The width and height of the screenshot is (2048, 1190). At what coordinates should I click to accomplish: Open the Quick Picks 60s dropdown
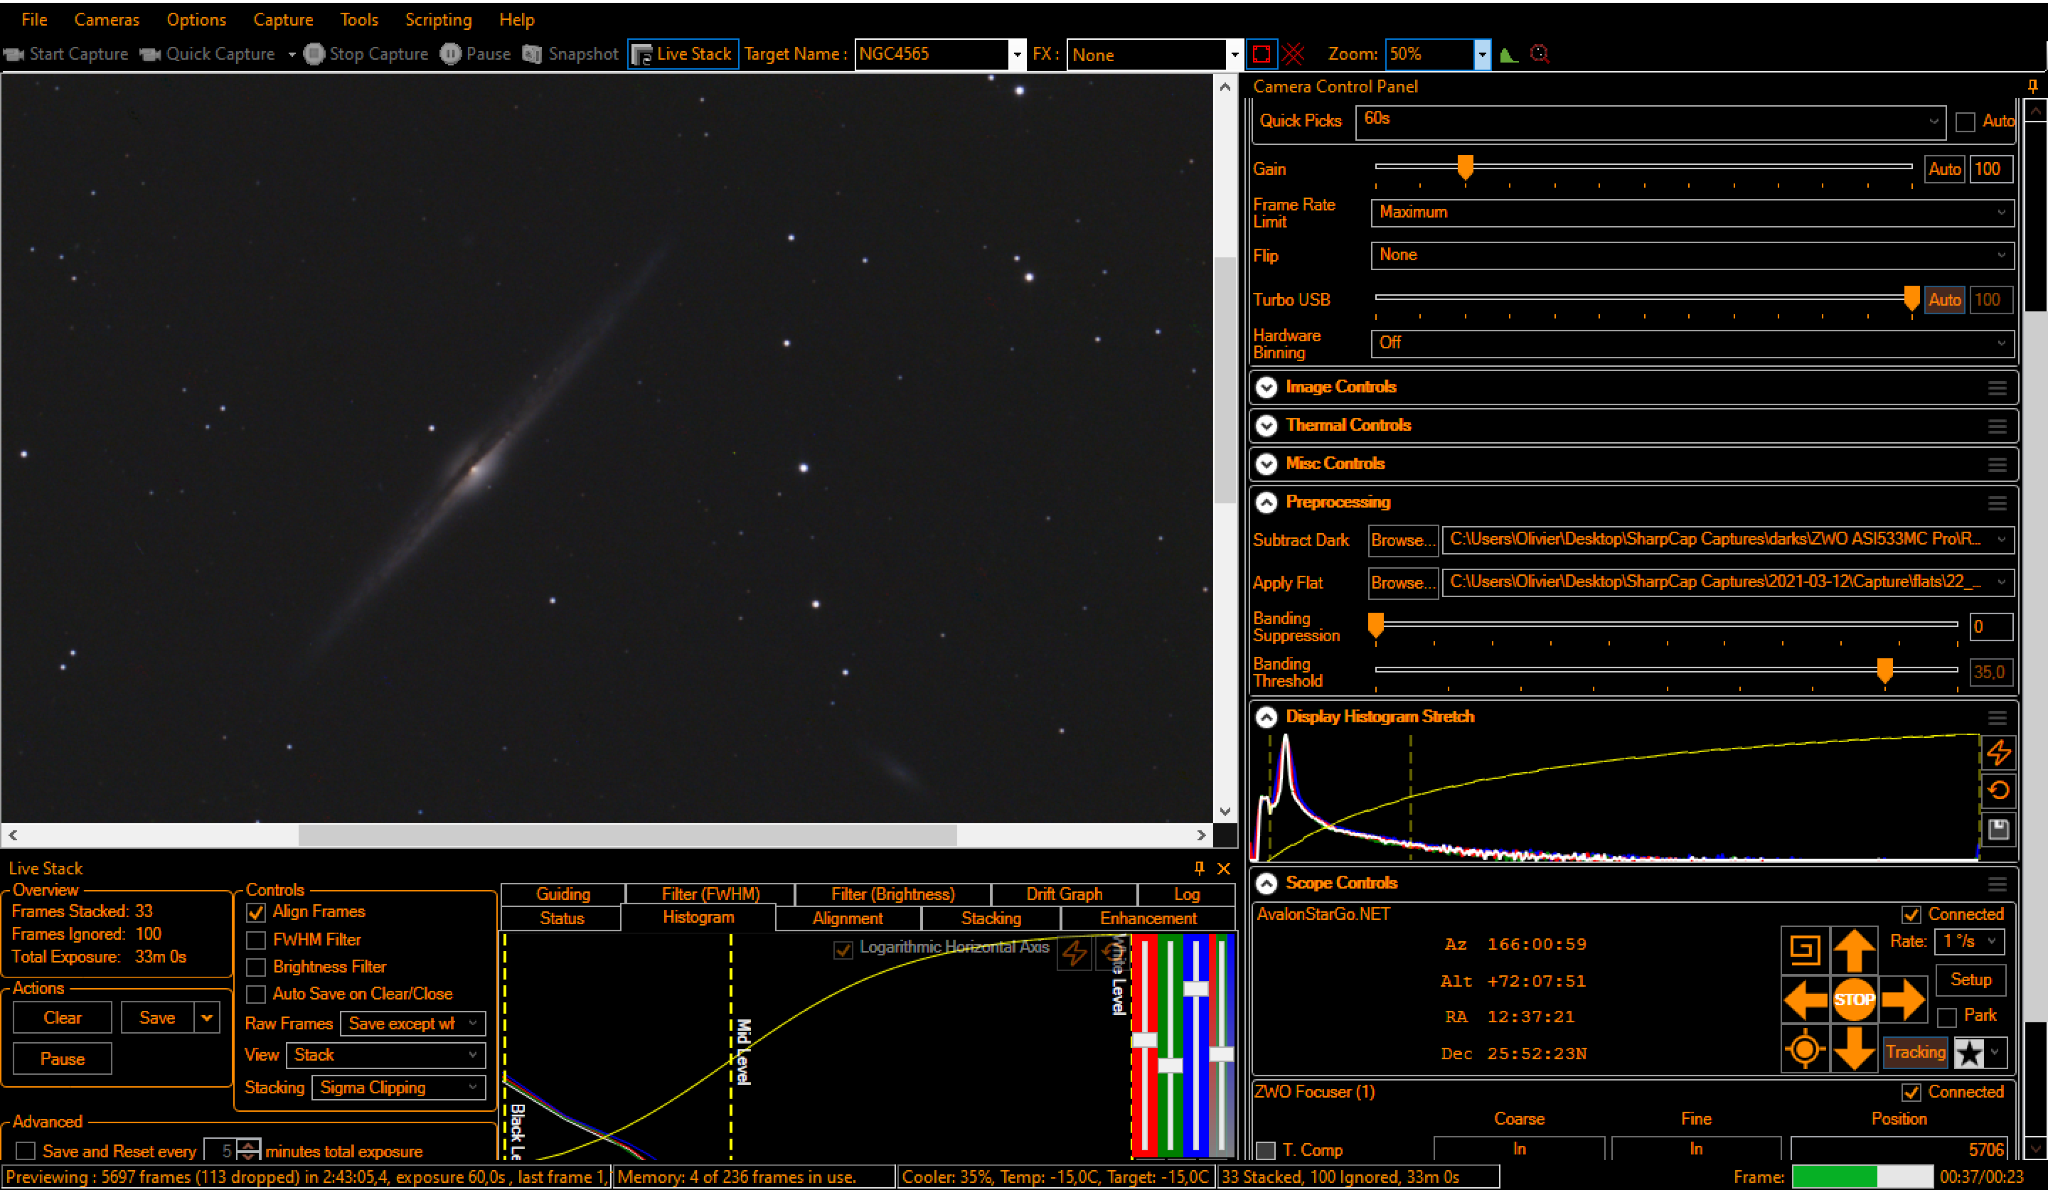click(x=1651, y=121)
